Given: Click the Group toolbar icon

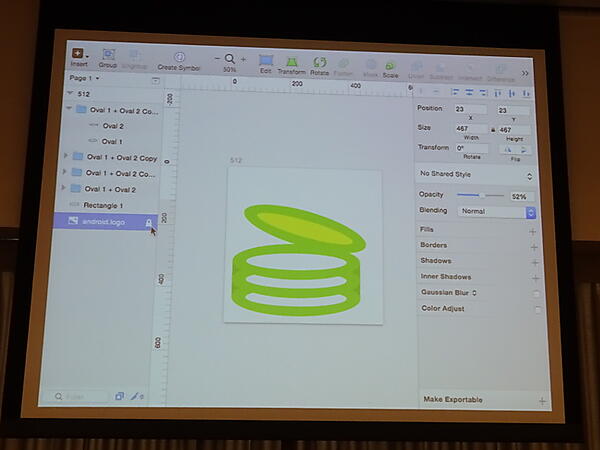Looking at the screenshot, I should click(107, 54).
